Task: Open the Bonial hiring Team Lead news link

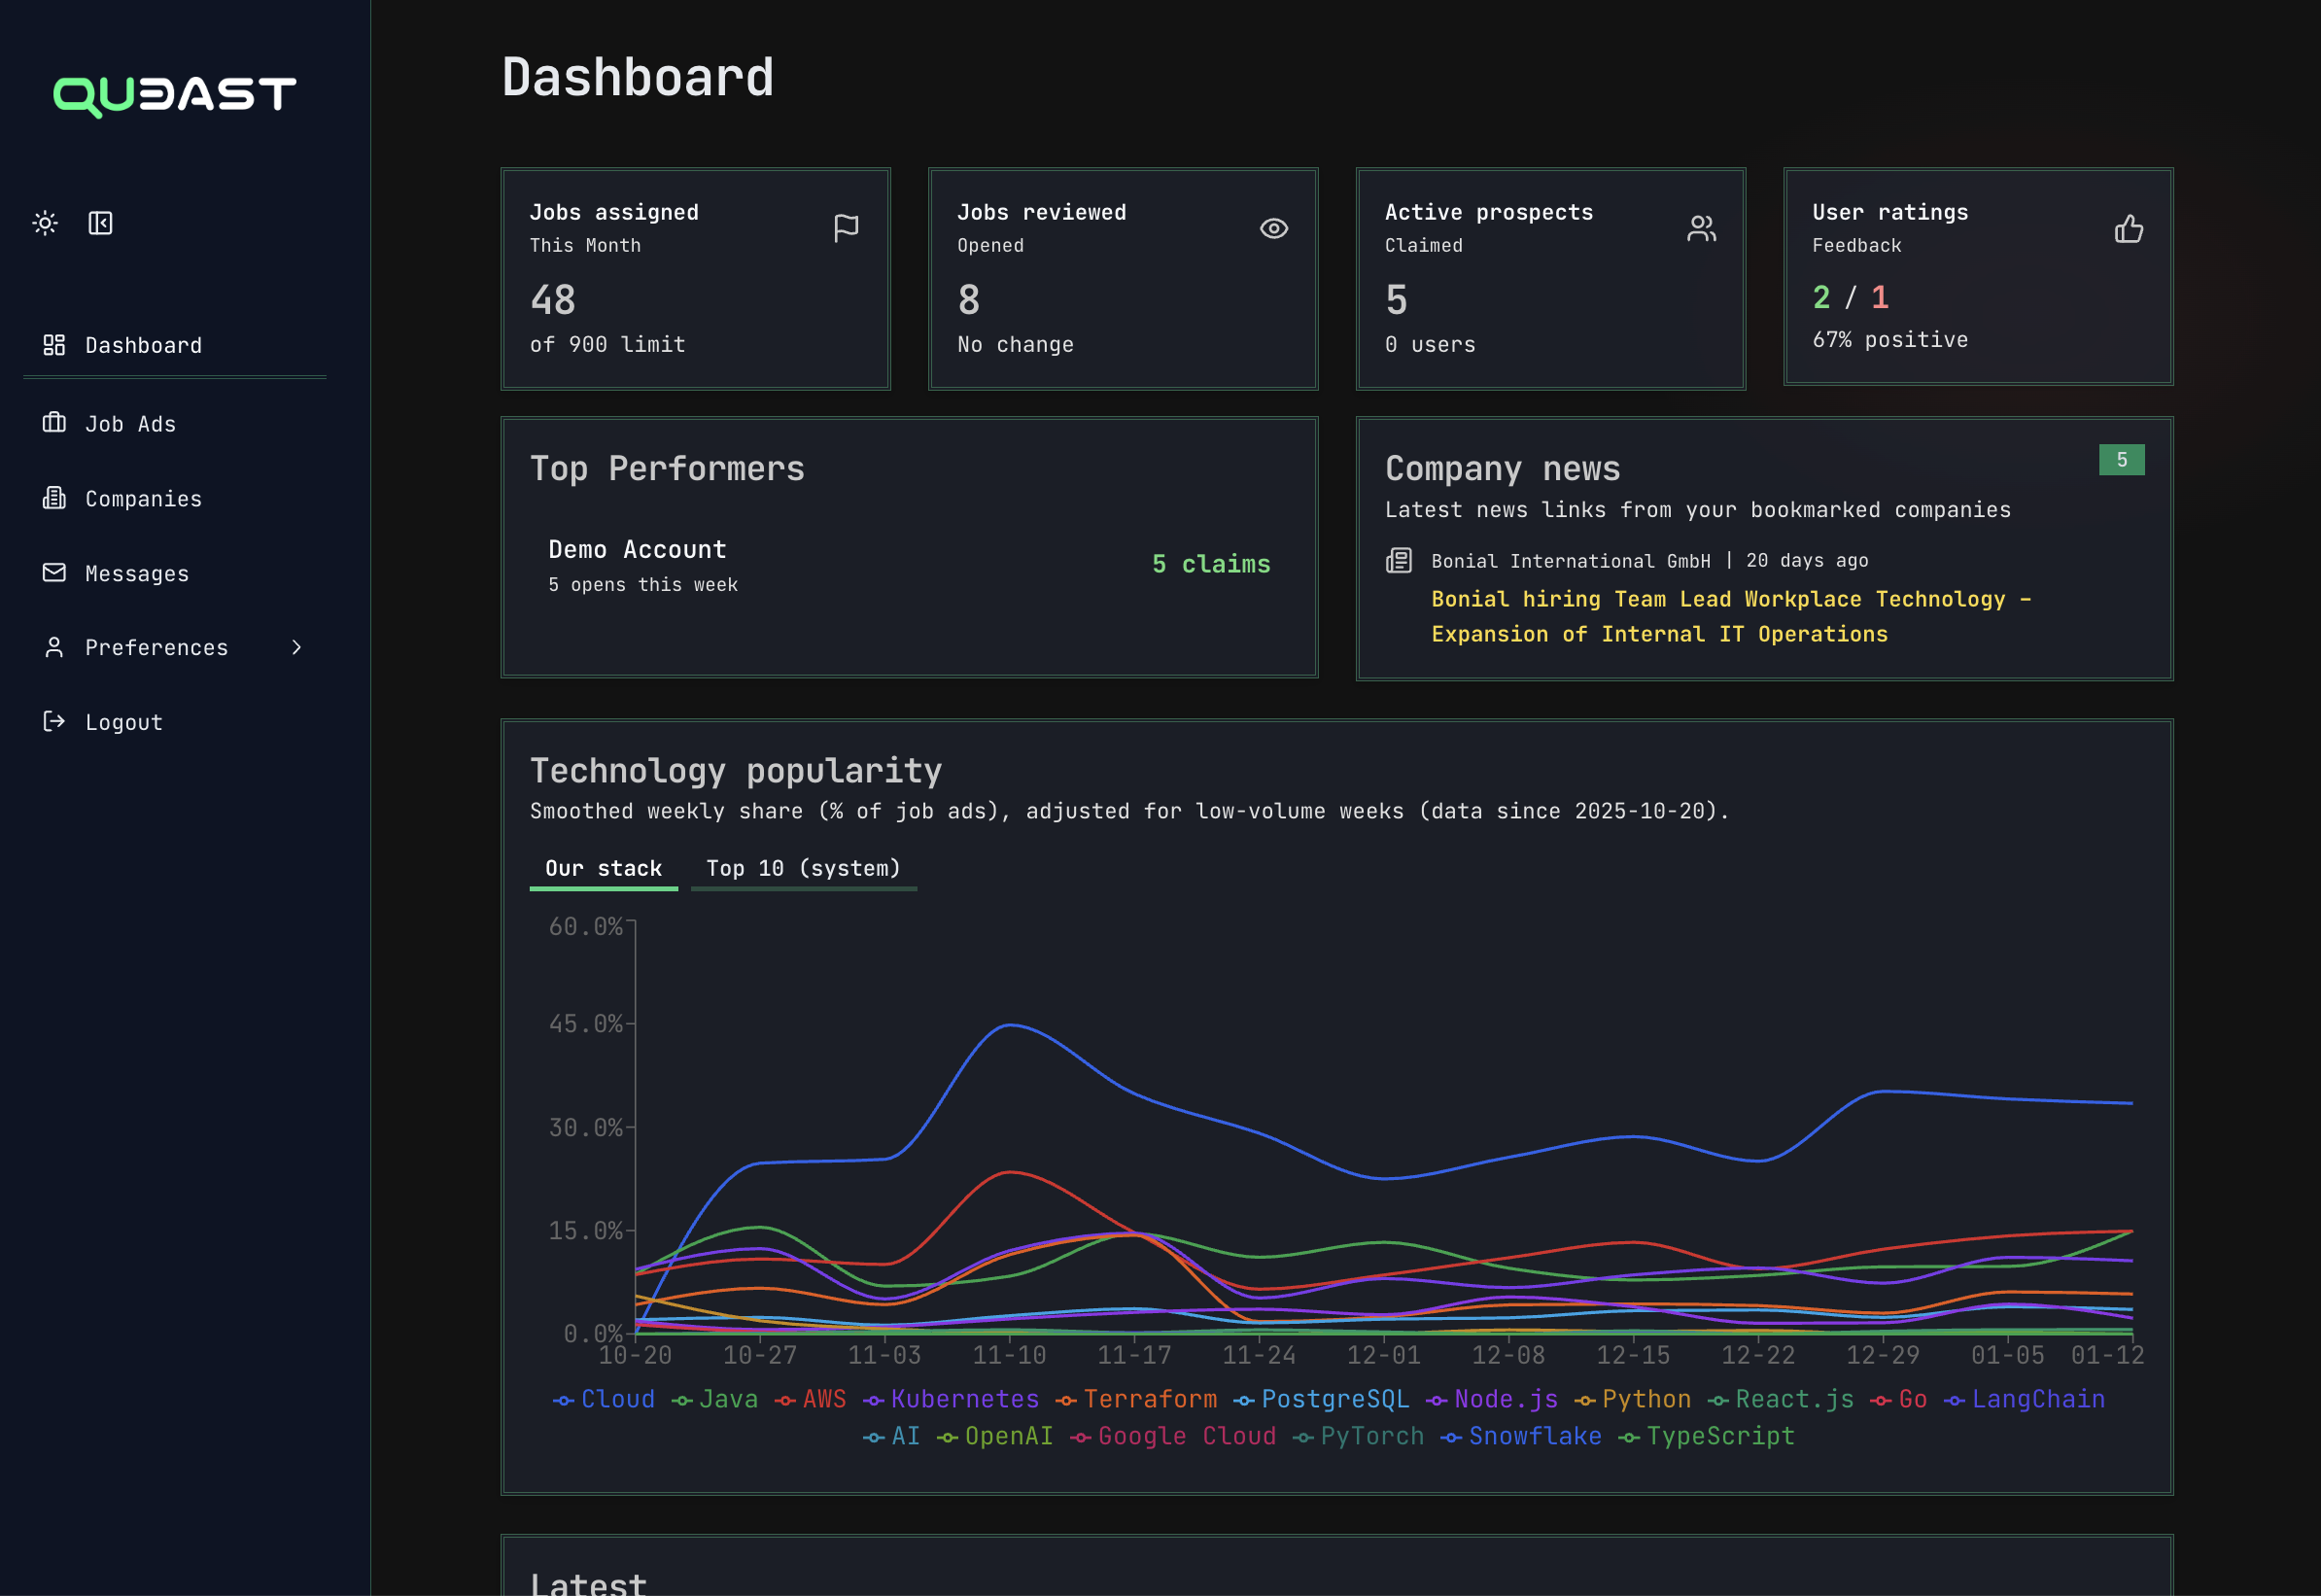Action: [x=1730, y=616]
